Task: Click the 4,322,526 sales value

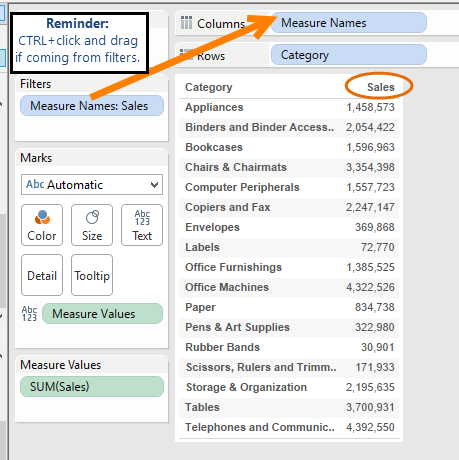Action: 370,287
